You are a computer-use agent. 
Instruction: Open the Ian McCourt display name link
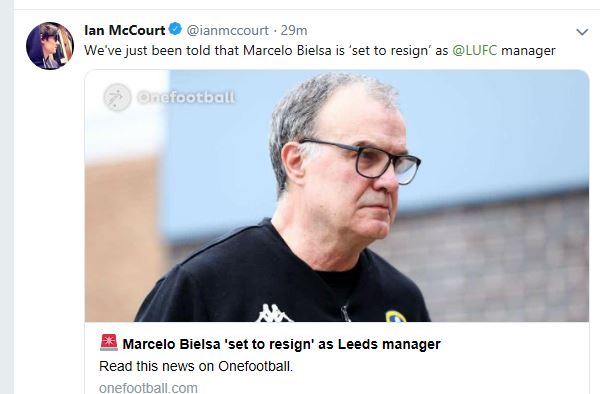click(124, 30)
